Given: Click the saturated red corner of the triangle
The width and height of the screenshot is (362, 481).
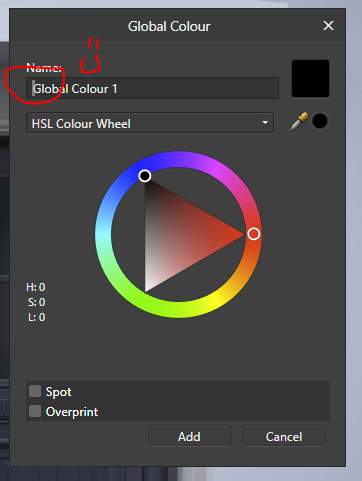Looking at the screenshot, I should click(x=242, y=234).
